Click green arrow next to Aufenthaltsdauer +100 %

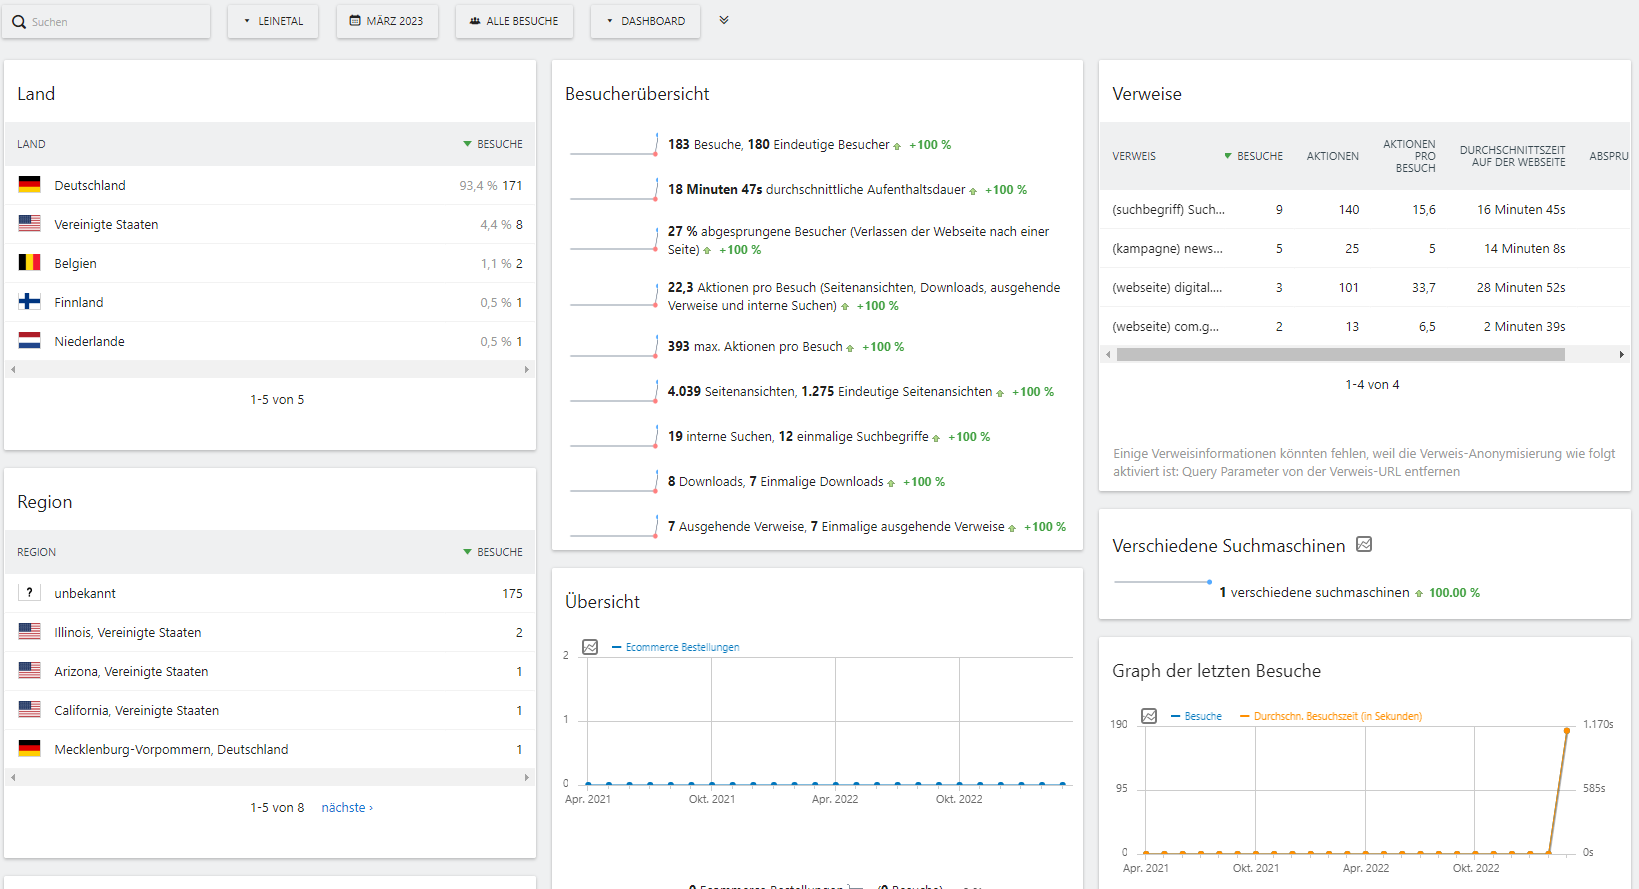tap(973, 191)
